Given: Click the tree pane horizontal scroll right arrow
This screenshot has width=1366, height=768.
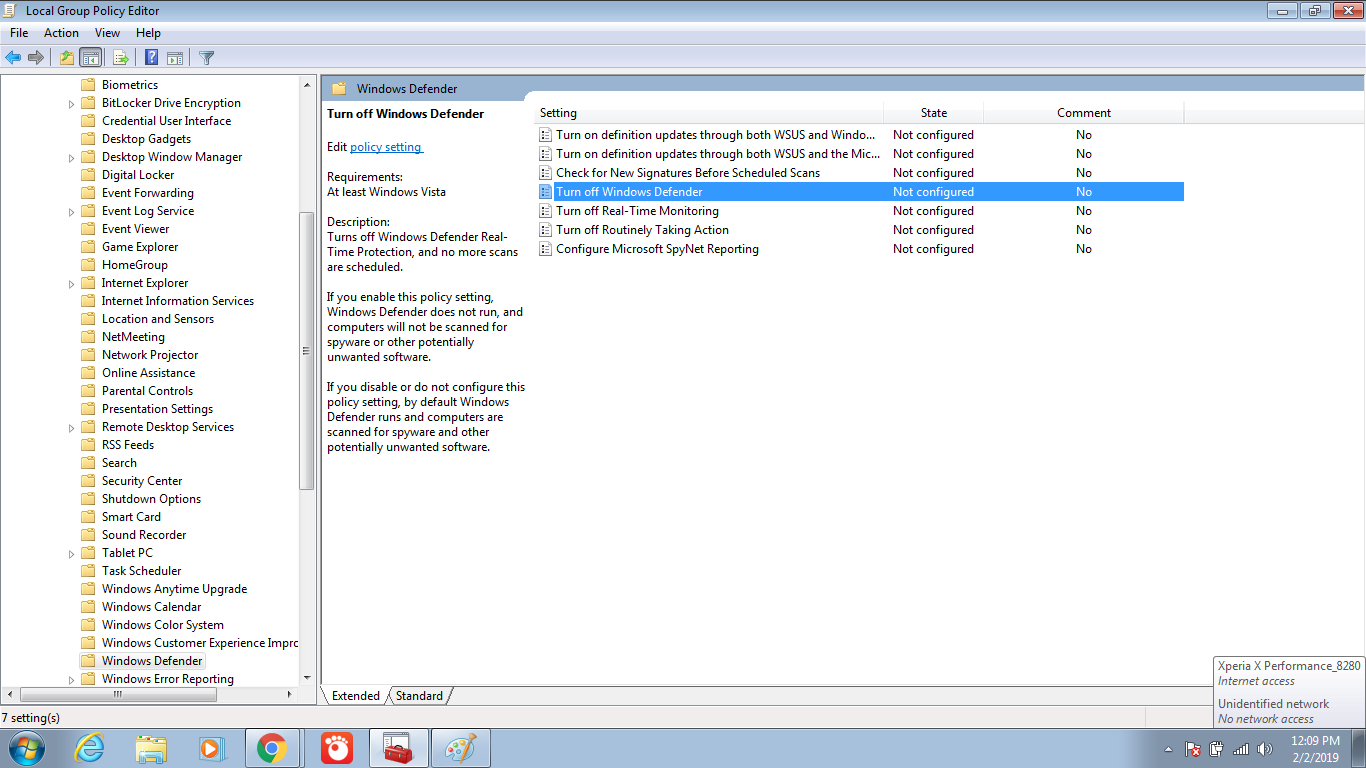Looking at the screenshot, I should point(290,694).
